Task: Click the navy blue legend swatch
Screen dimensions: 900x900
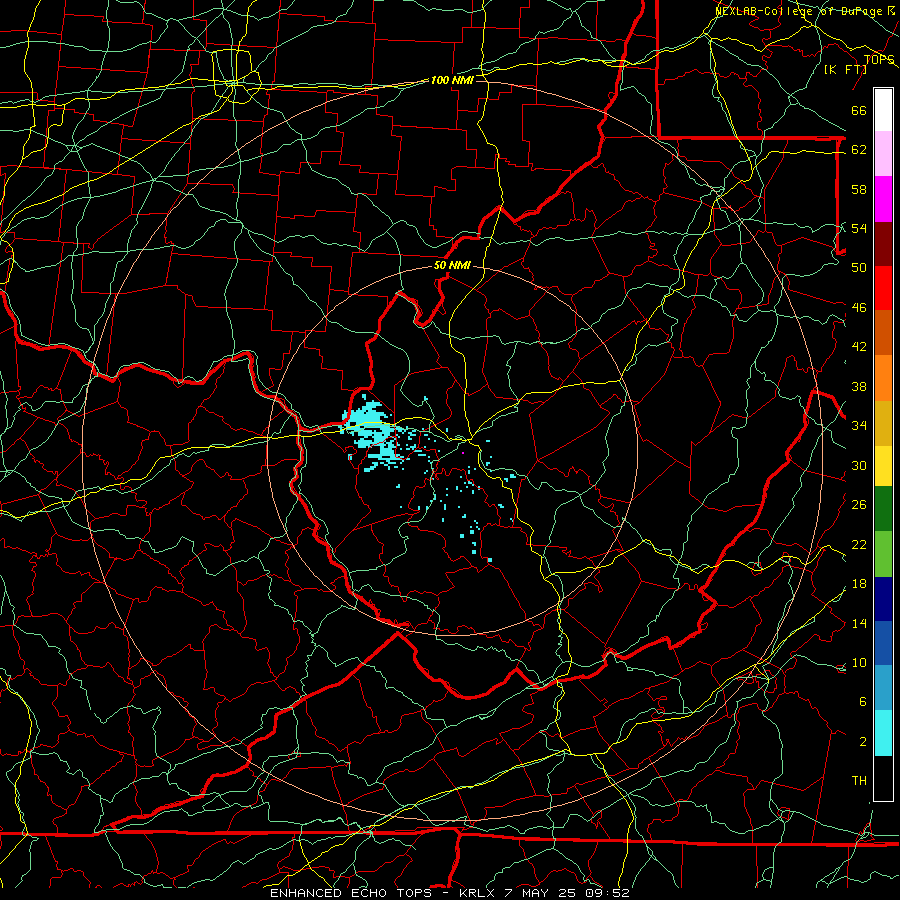Action: pyautogui.click(x=883, y=599)
